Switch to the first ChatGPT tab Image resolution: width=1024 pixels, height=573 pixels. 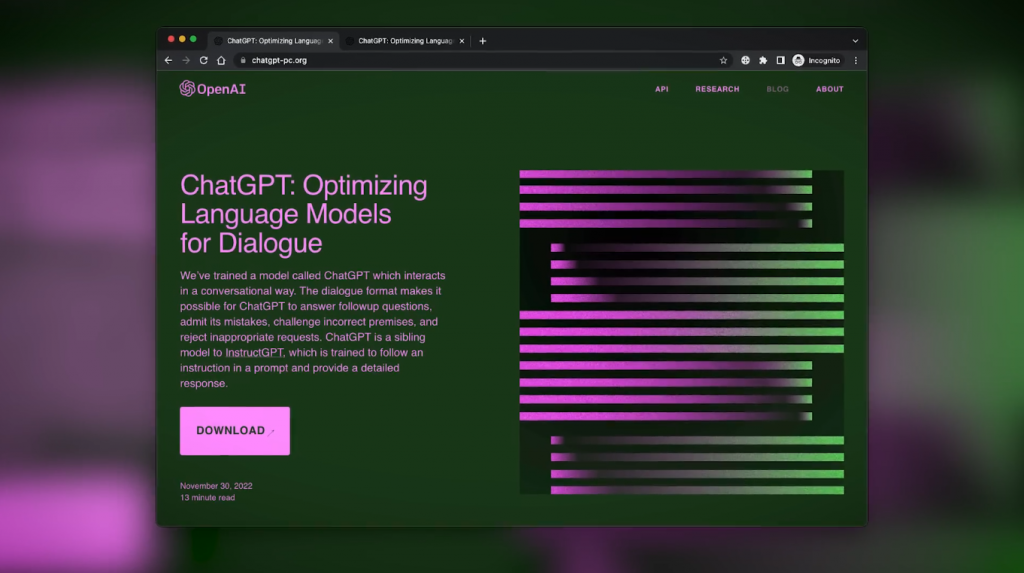click(x=274, y=41)
